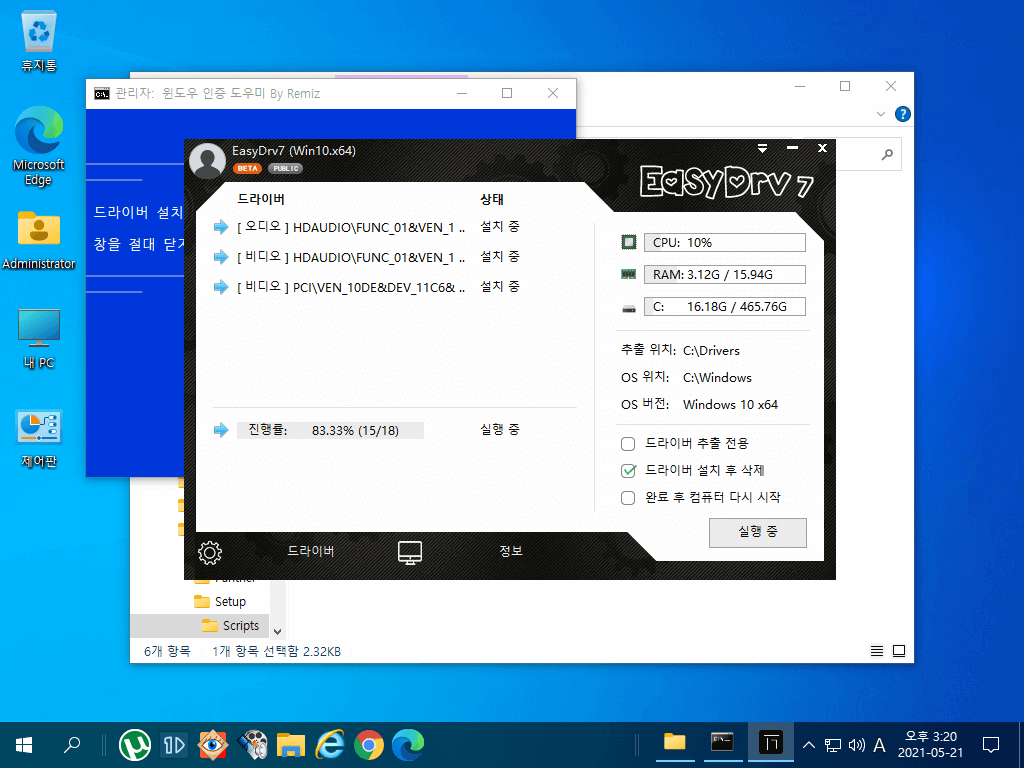Click the 진행률 progress bar
This screenshot has height=768, width=1024.
click(330, 430)
